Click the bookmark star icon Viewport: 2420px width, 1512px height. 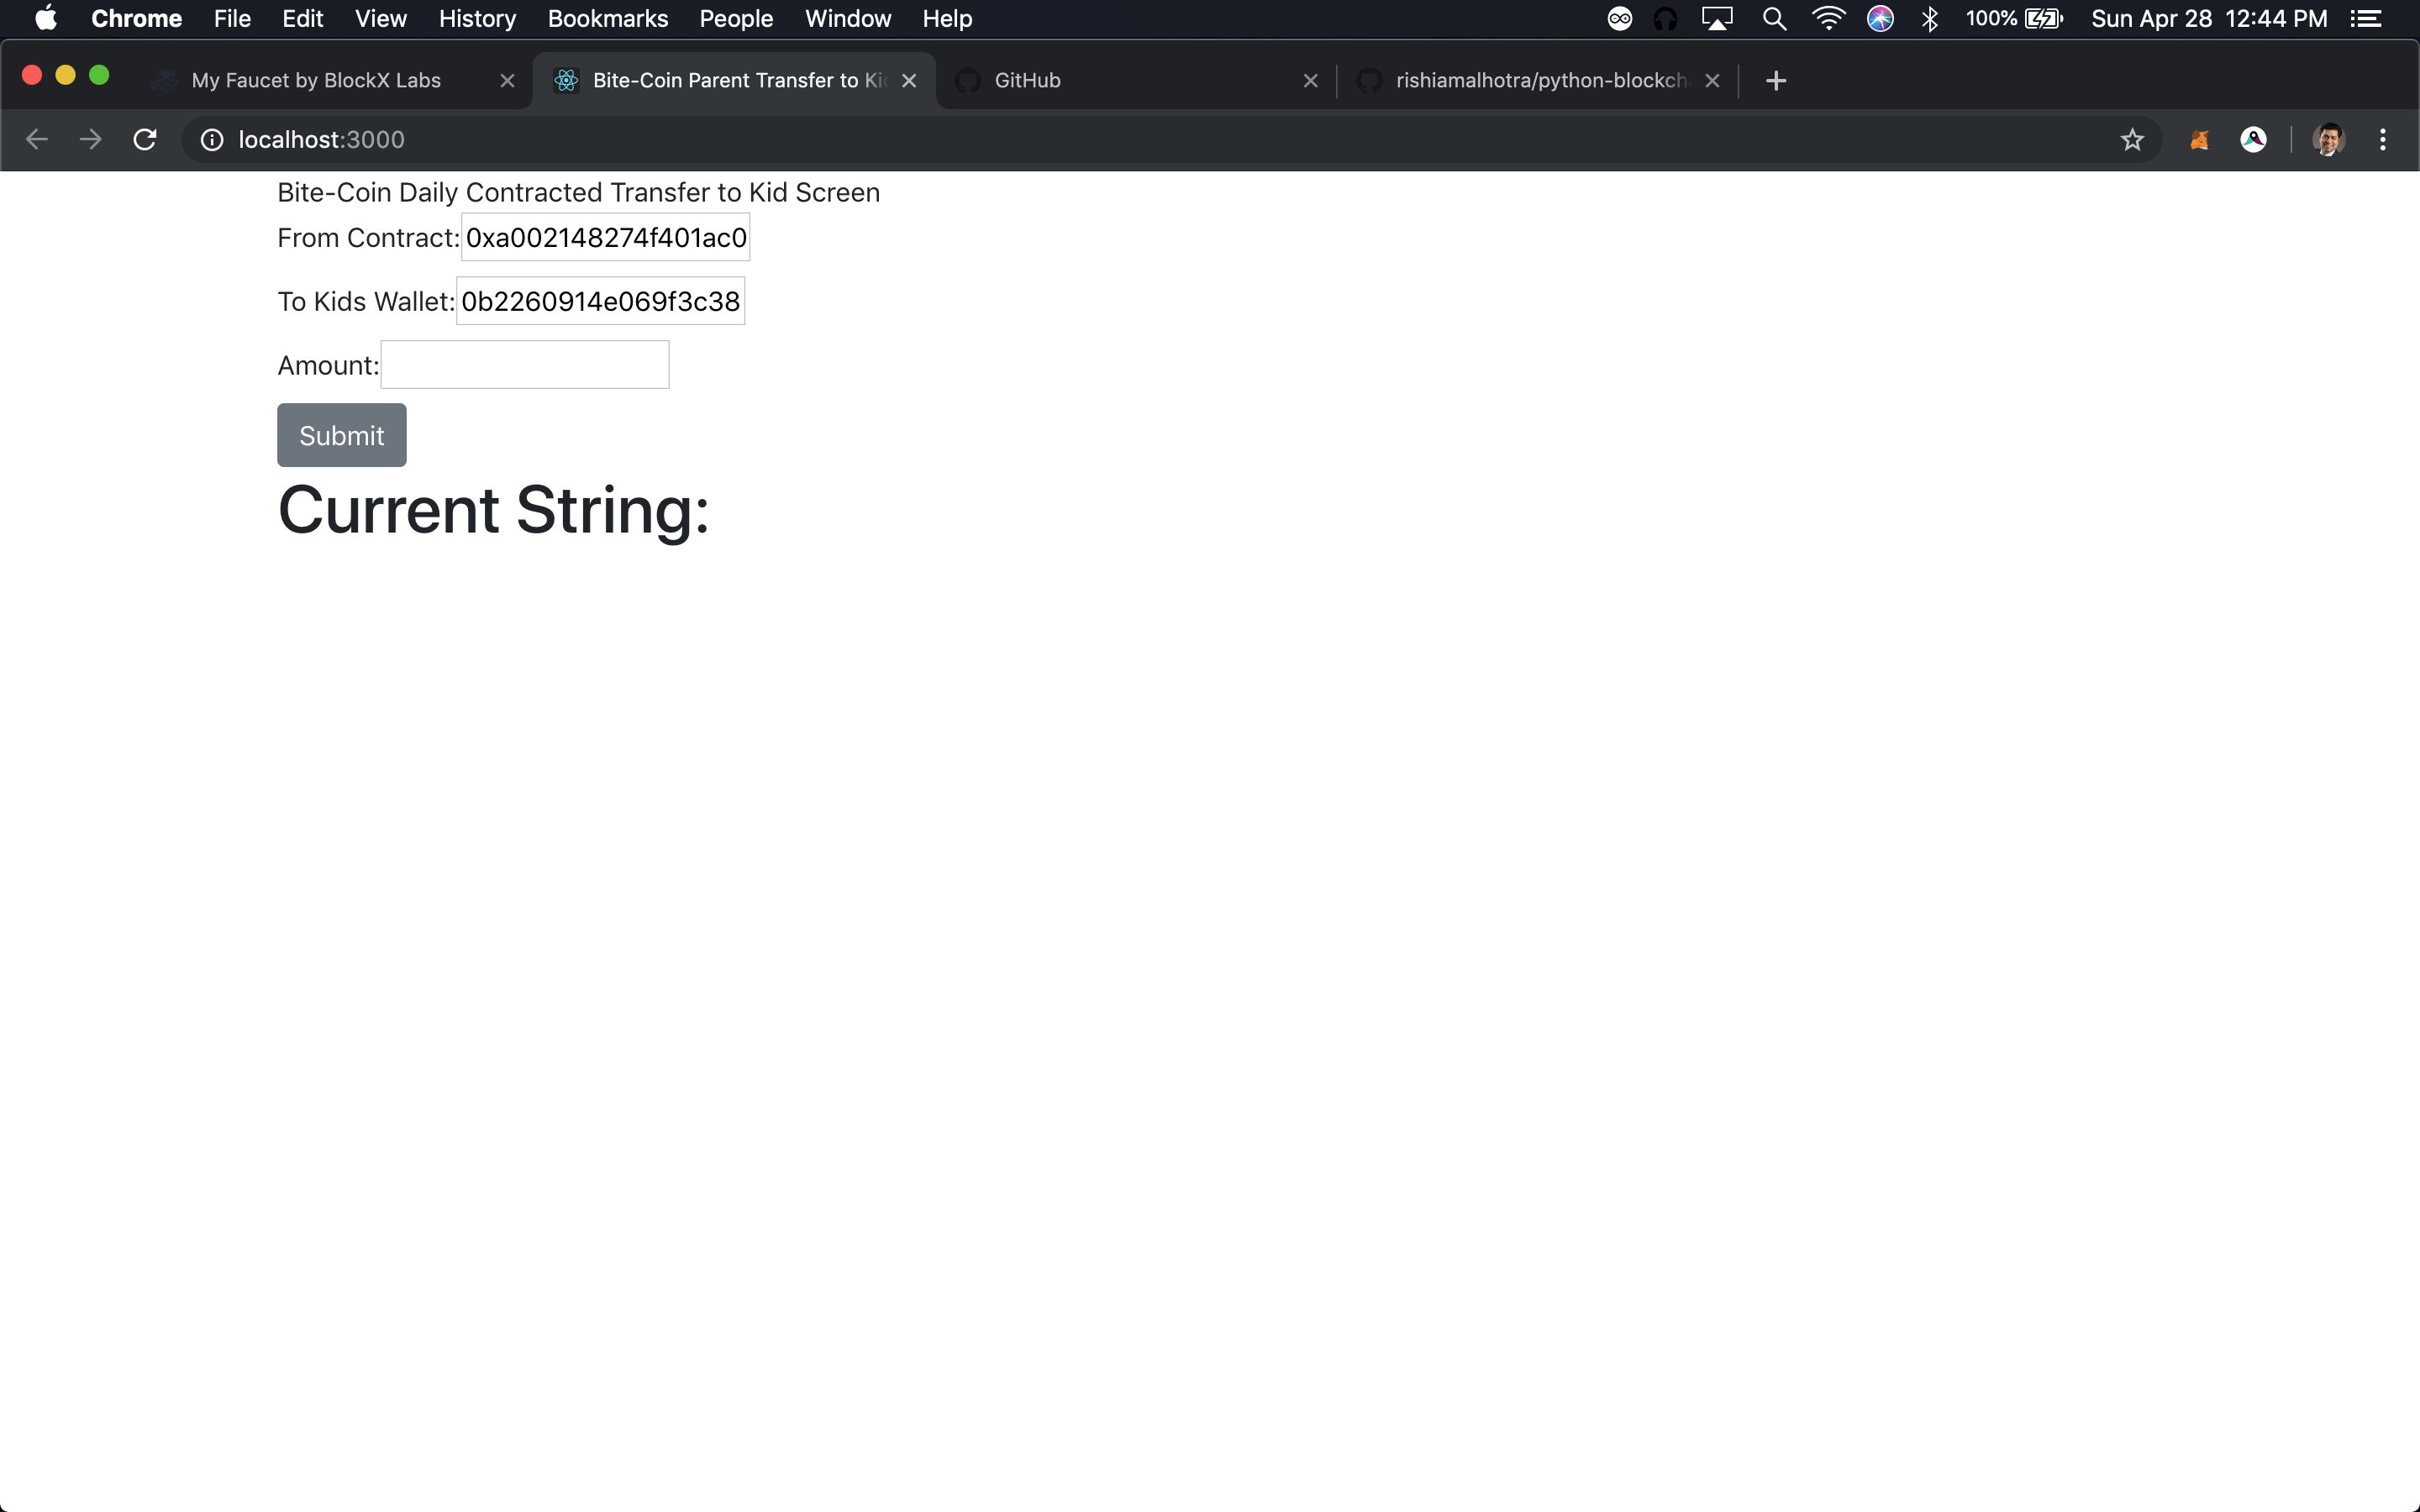pos(2132,140)
